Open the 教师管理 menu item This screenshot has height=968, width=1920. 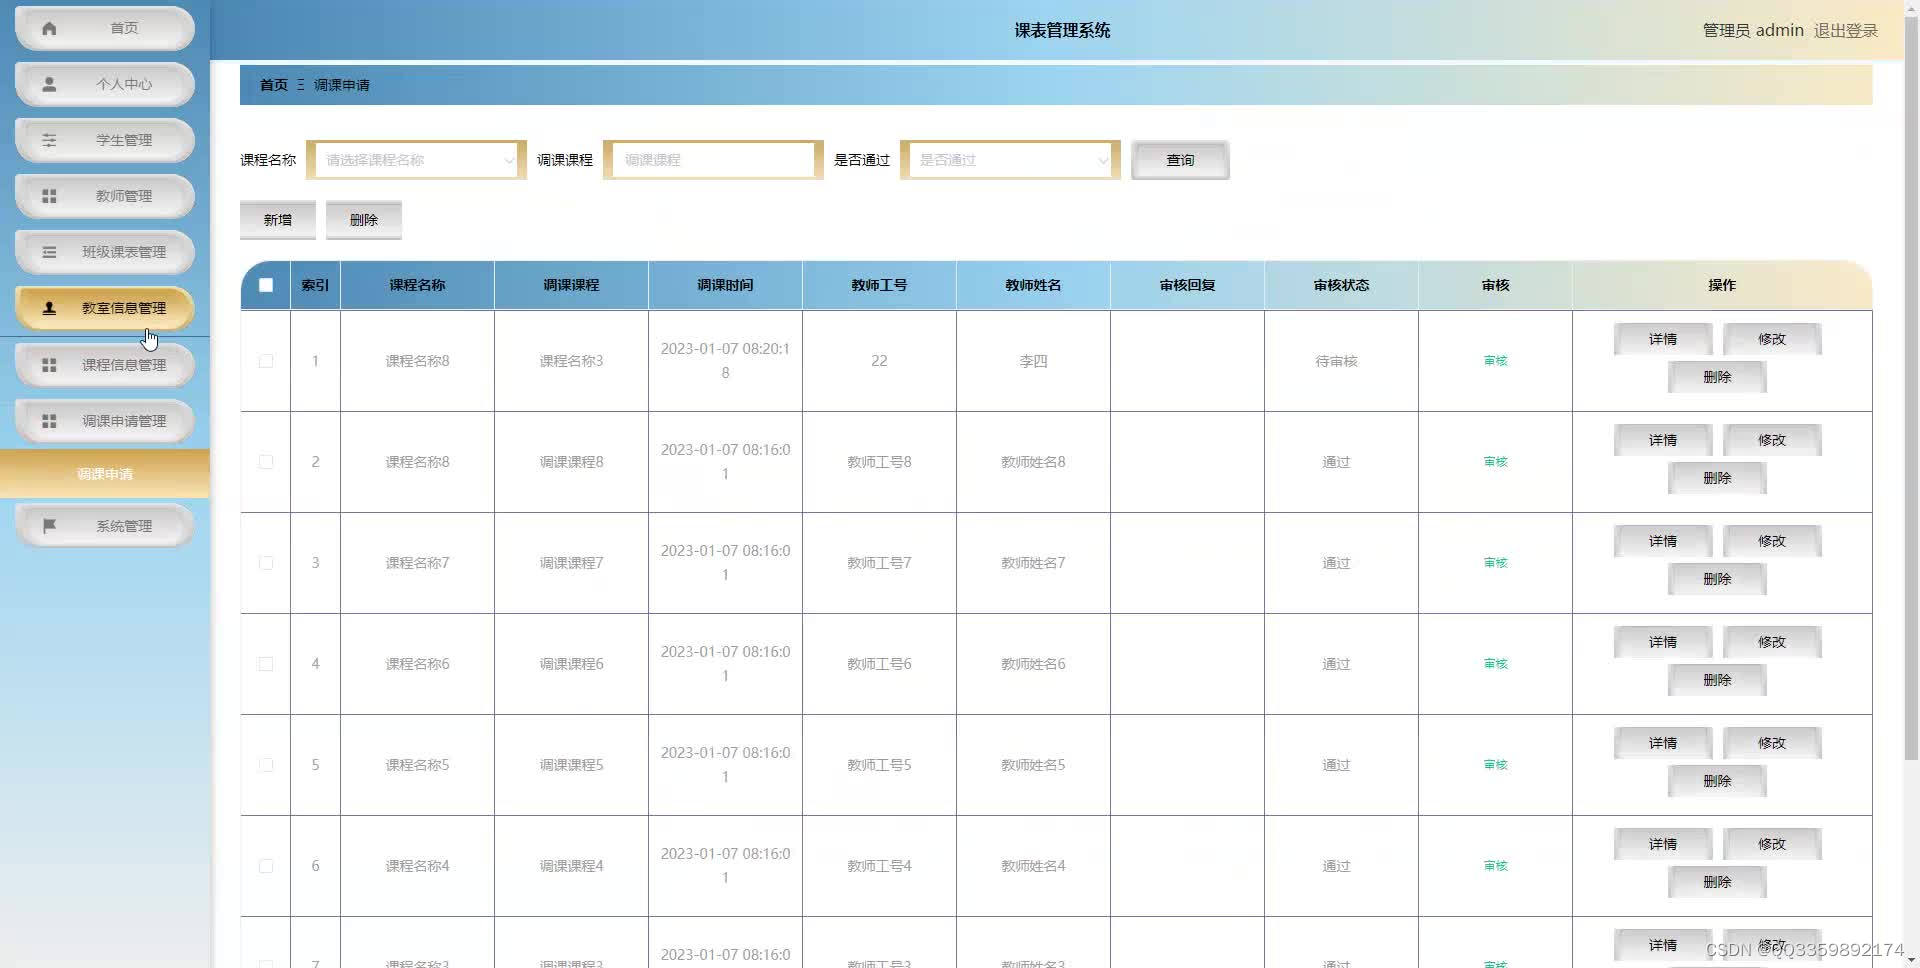tap(105, 196)
